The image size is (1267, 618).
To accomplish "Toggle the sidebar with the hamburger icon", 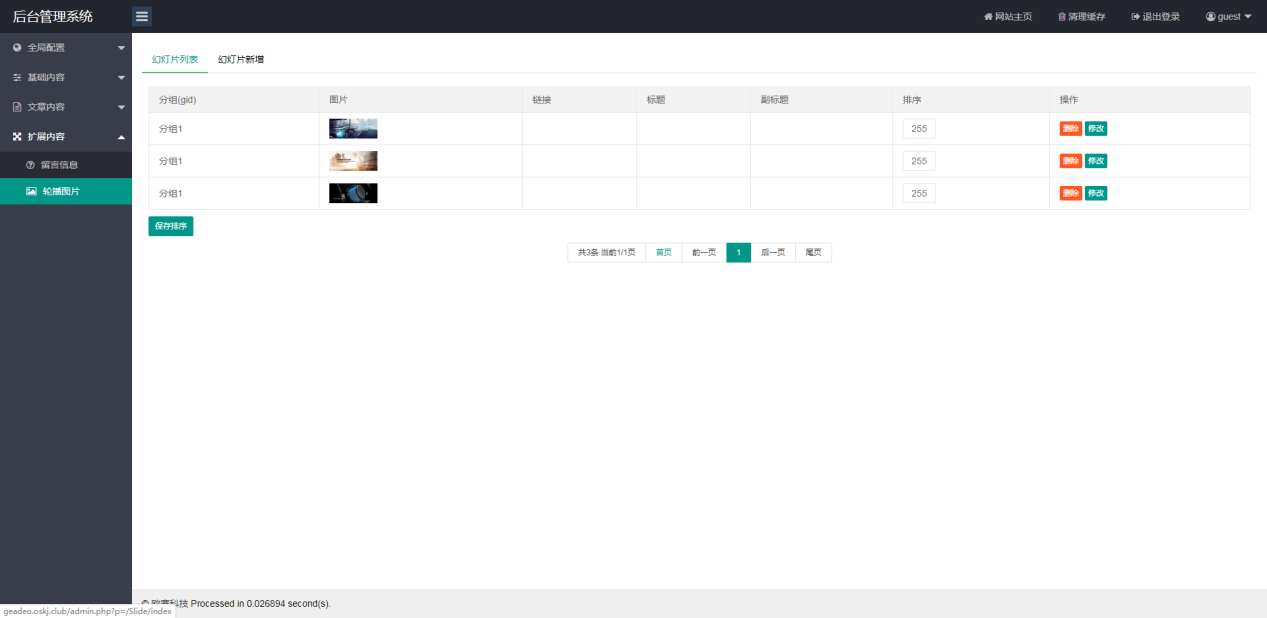I will 142,16.
